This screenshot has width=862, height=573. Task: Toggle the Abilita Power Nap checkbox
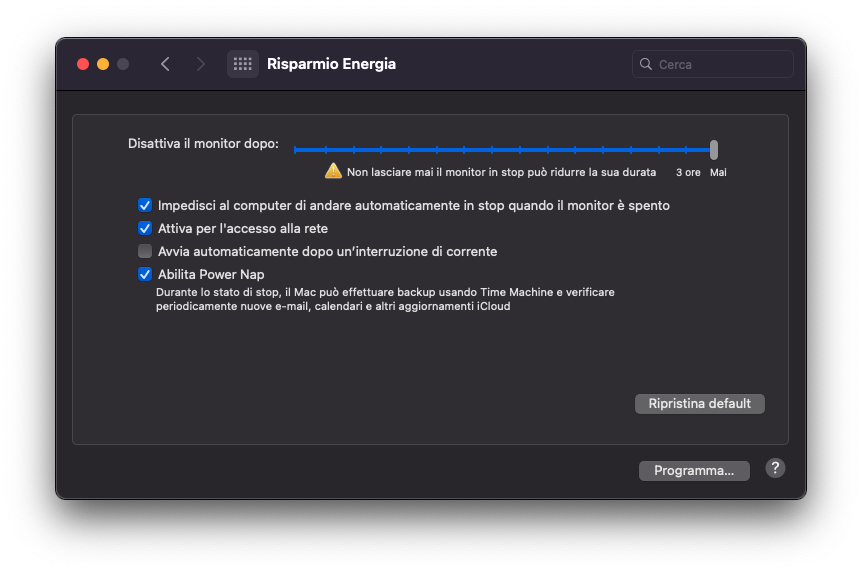coord(145,274)
